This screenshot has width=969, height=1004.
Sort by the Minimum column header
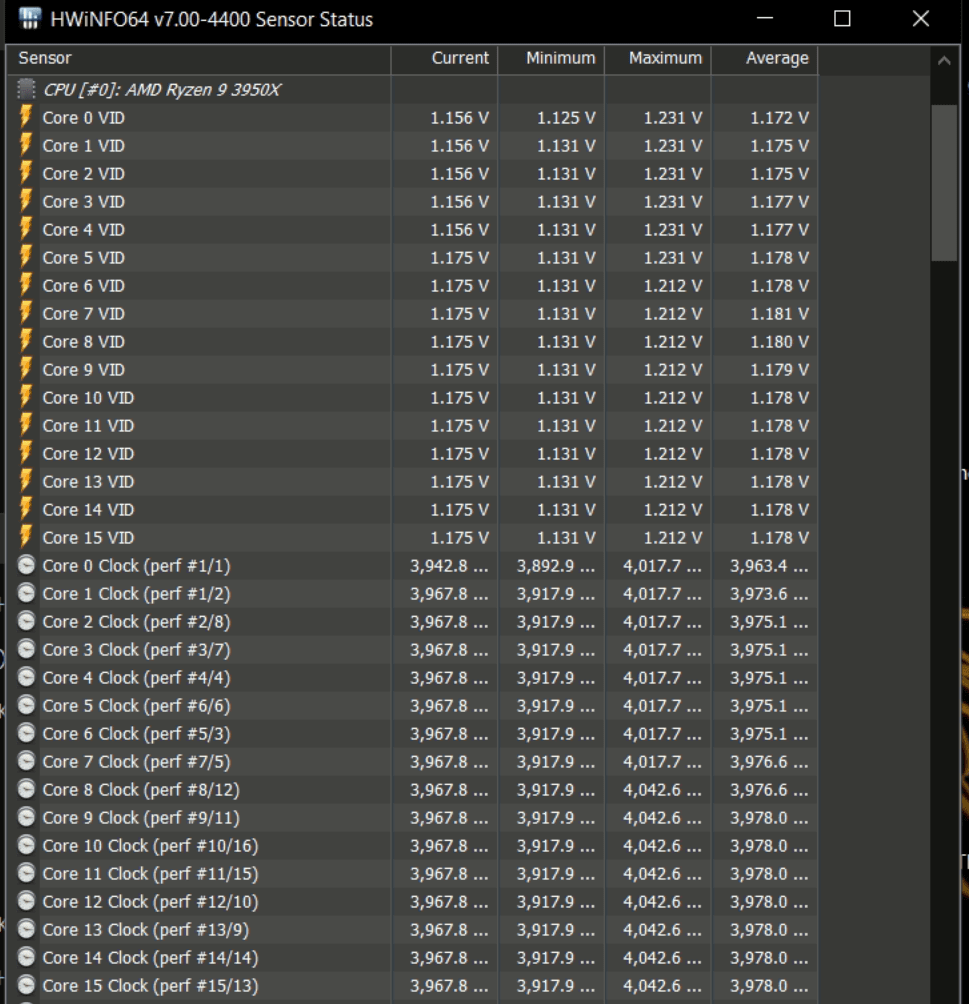[x=551, y=59]
